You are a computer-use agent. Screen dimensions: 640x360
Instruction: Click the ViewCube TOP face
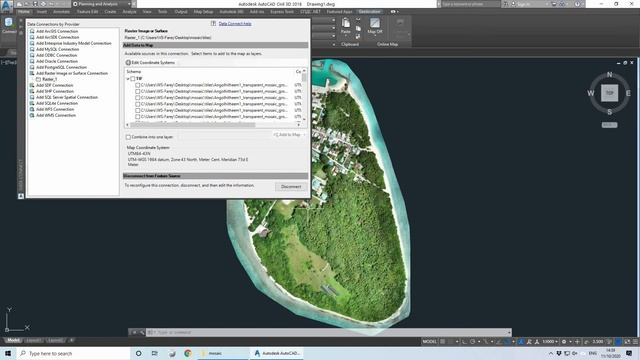(609, 93)
